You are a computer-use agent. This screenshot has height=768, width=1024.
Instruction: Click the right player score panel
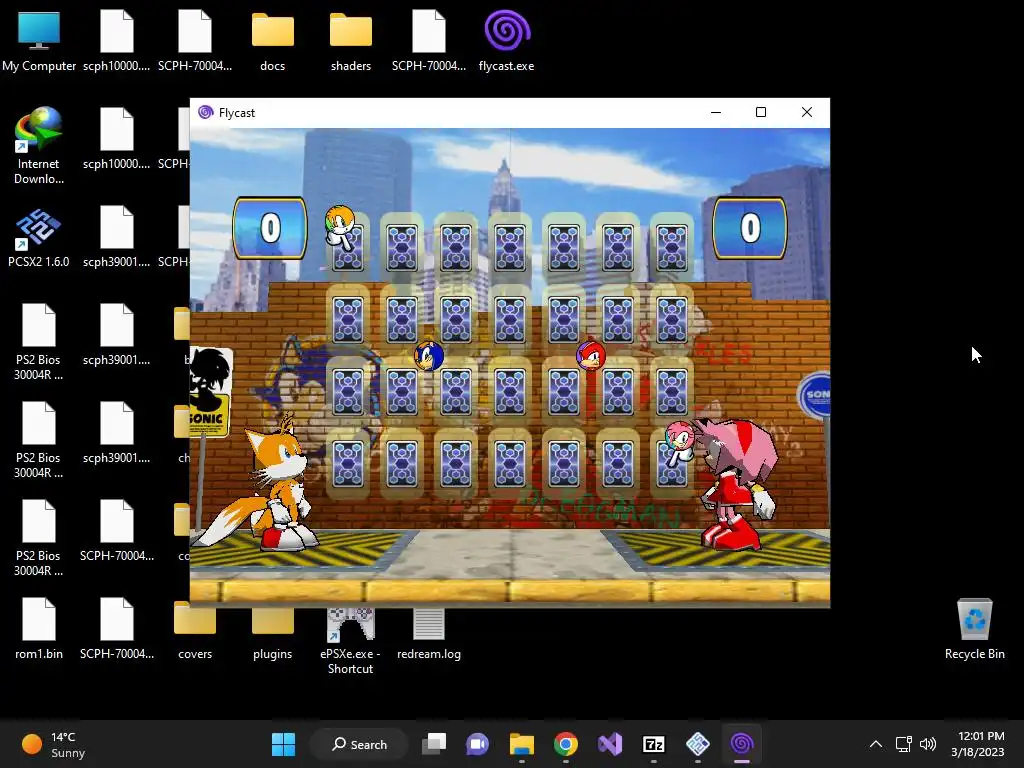[750, 228]
